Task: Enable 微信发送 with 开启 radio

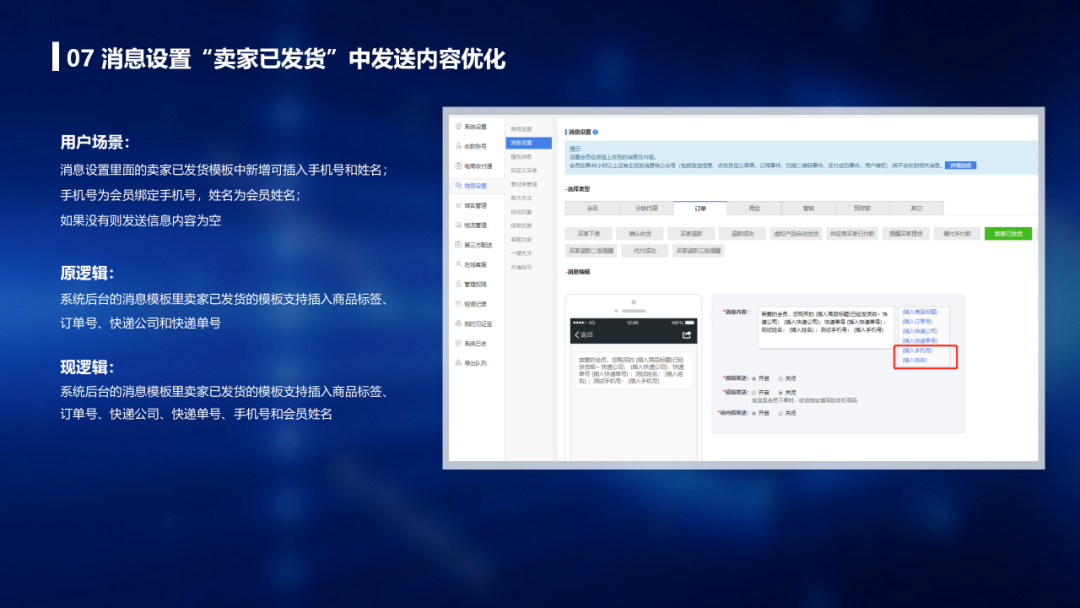Action: pos(753,378)
